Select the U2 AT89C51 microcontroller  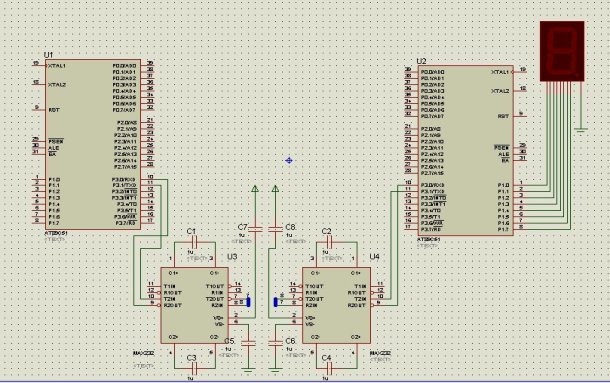click(466, 150)
